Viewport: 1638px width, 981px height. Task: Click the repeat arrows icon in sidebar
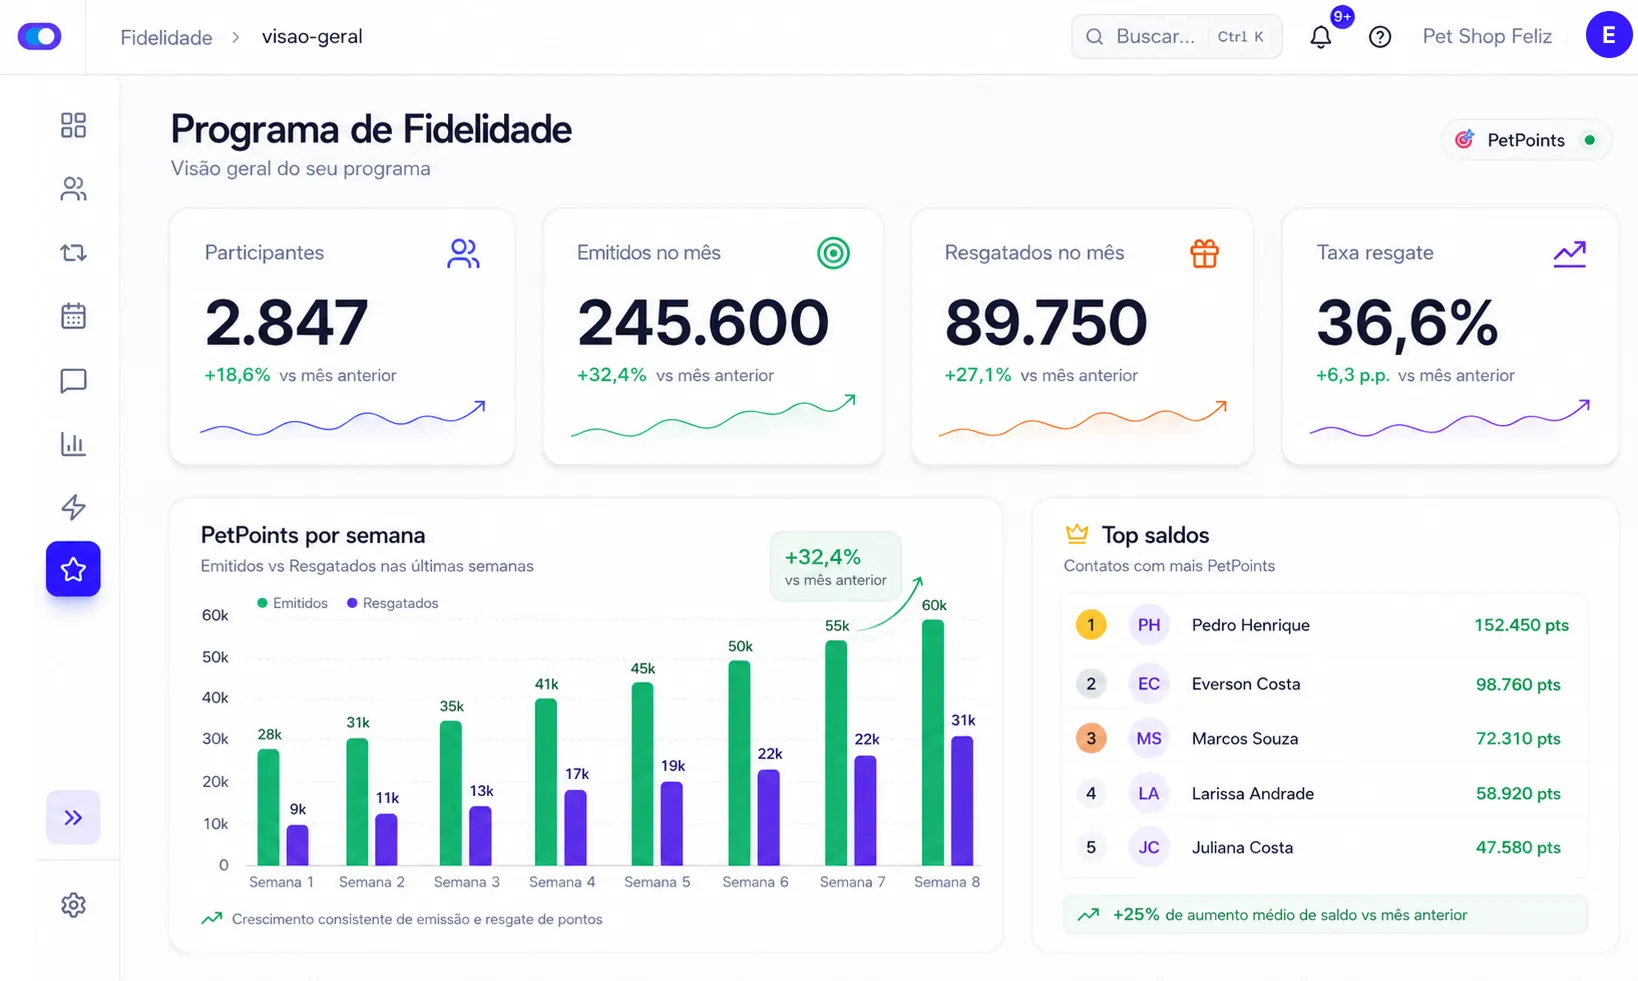tap(73, 253)
